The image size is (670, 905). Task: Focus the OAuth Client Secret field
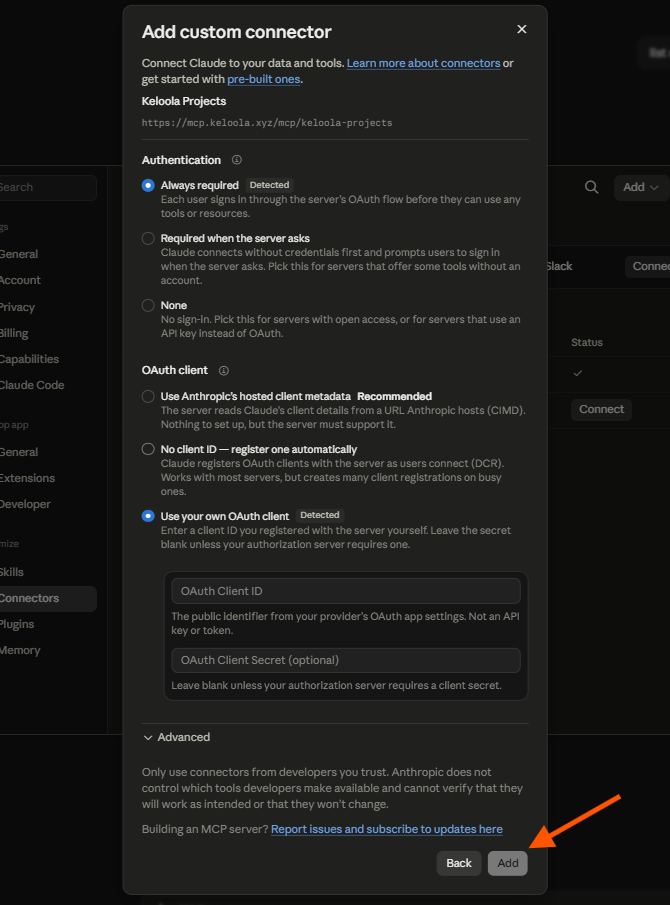point(346,660)
